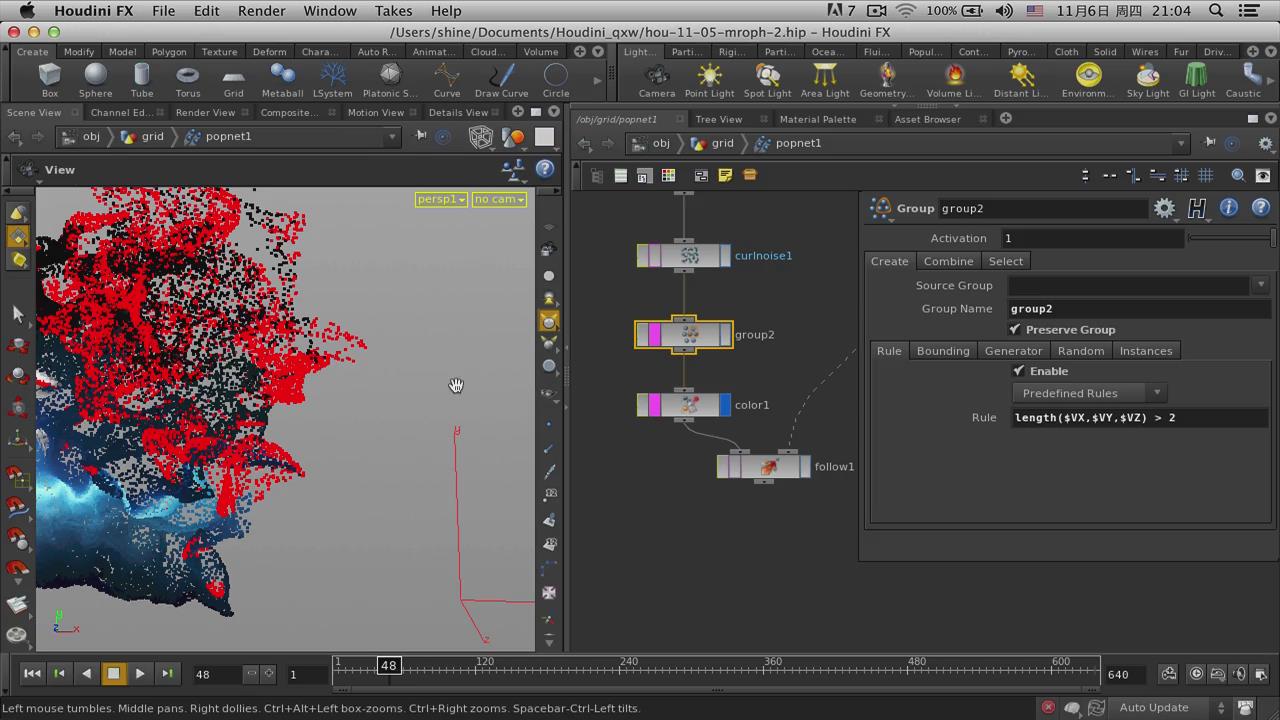Toggle display flag on color1 node

click(x=725, y=405)
